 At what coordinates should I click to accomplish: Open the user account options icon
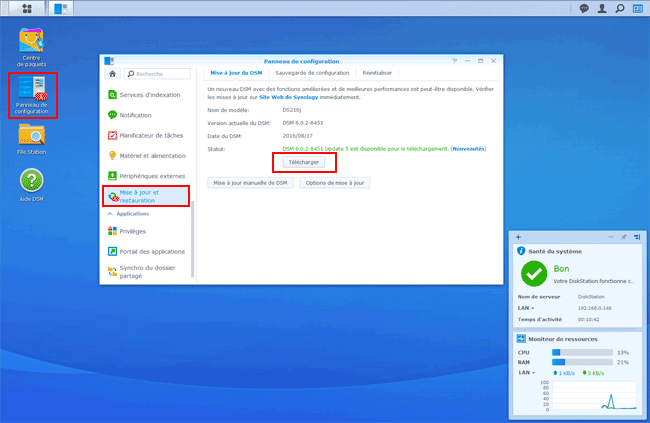point(602,8)
